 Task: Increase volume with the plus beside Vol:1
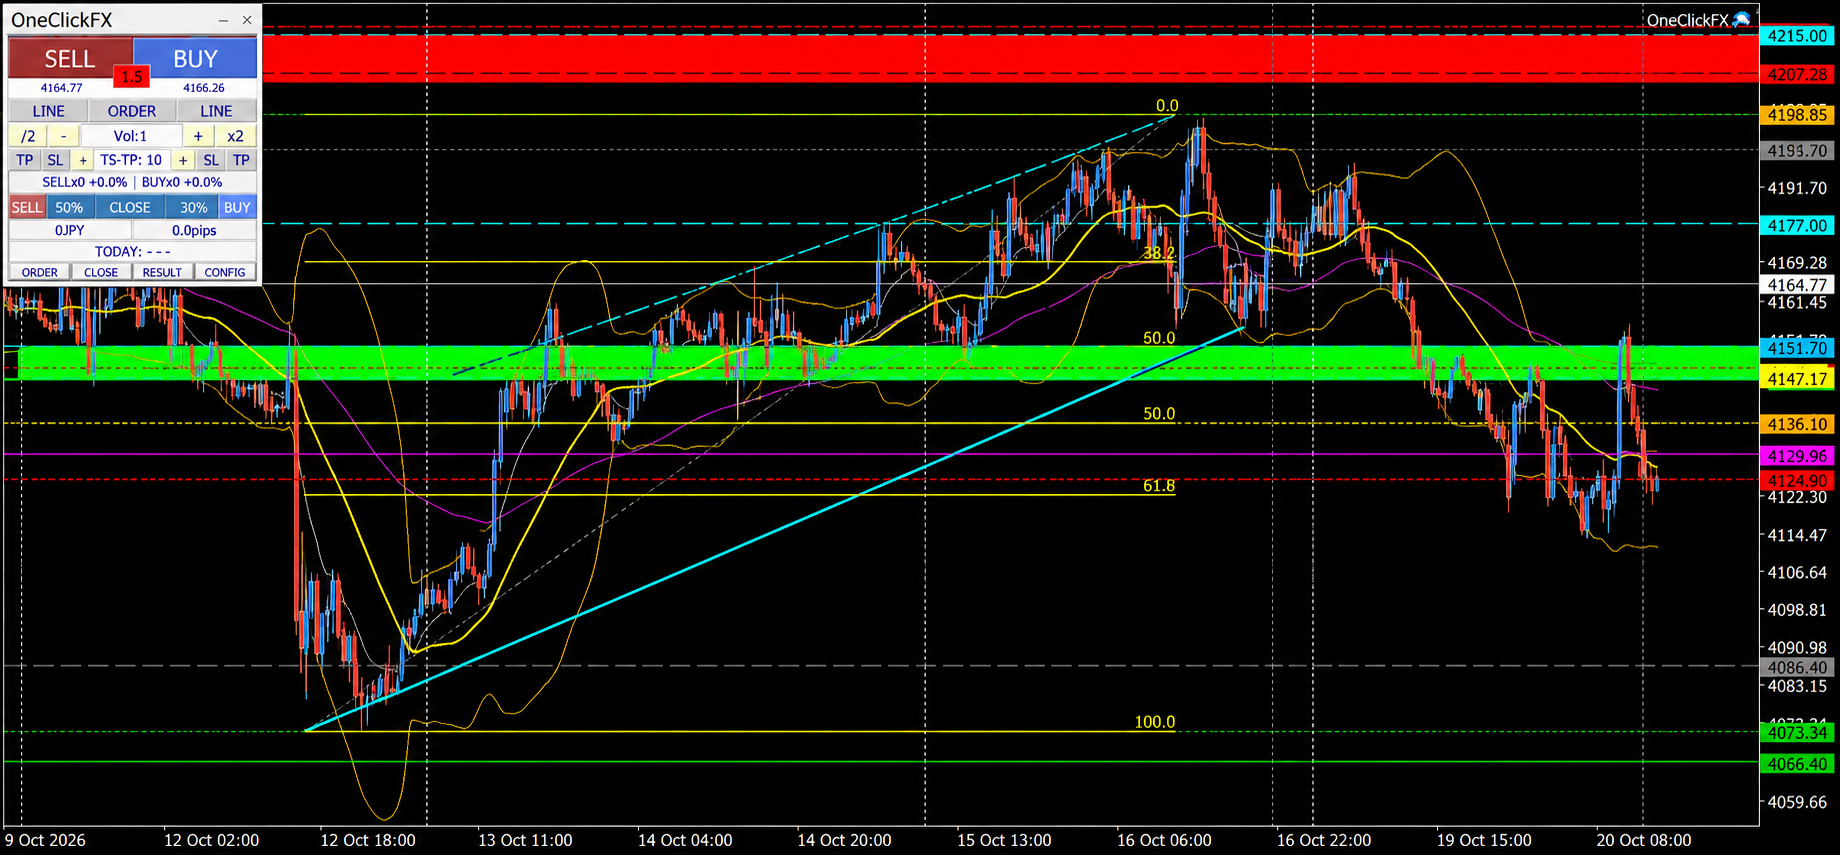pos(198,136)
